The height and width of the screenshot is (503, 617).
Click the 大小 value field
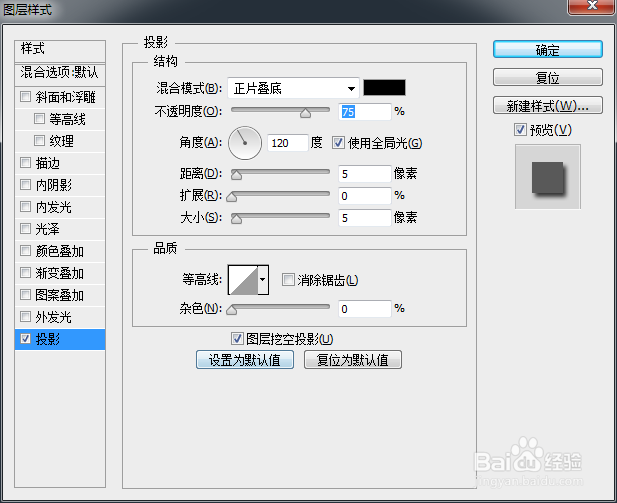click(365, 218)
